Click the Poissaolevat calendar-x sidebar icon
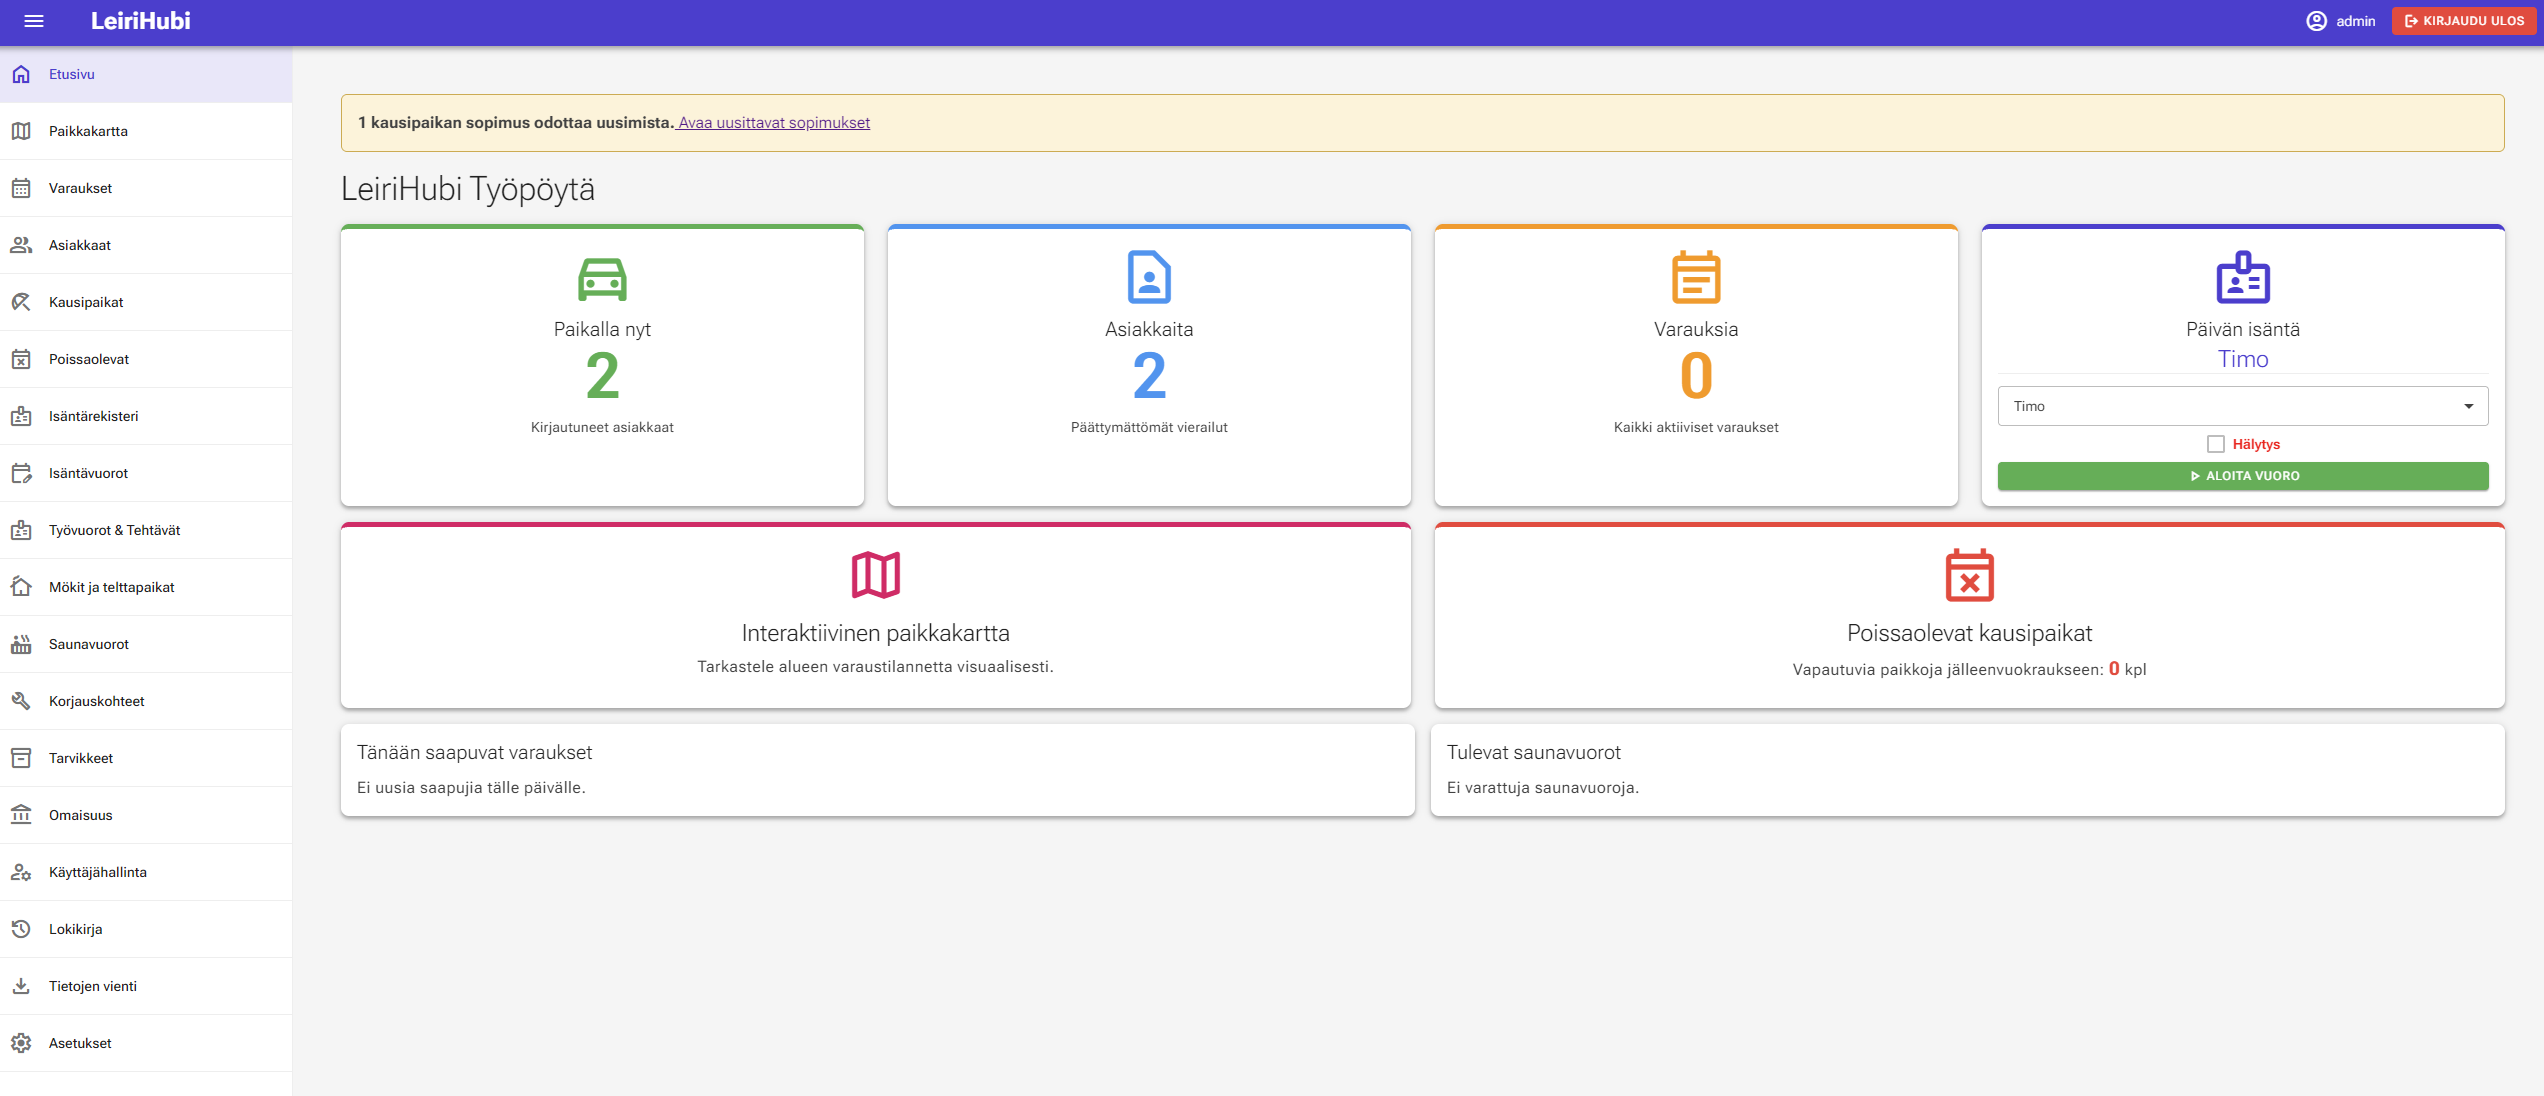2544x1096 pixels. pyautogui.click(x=21, y=359)
